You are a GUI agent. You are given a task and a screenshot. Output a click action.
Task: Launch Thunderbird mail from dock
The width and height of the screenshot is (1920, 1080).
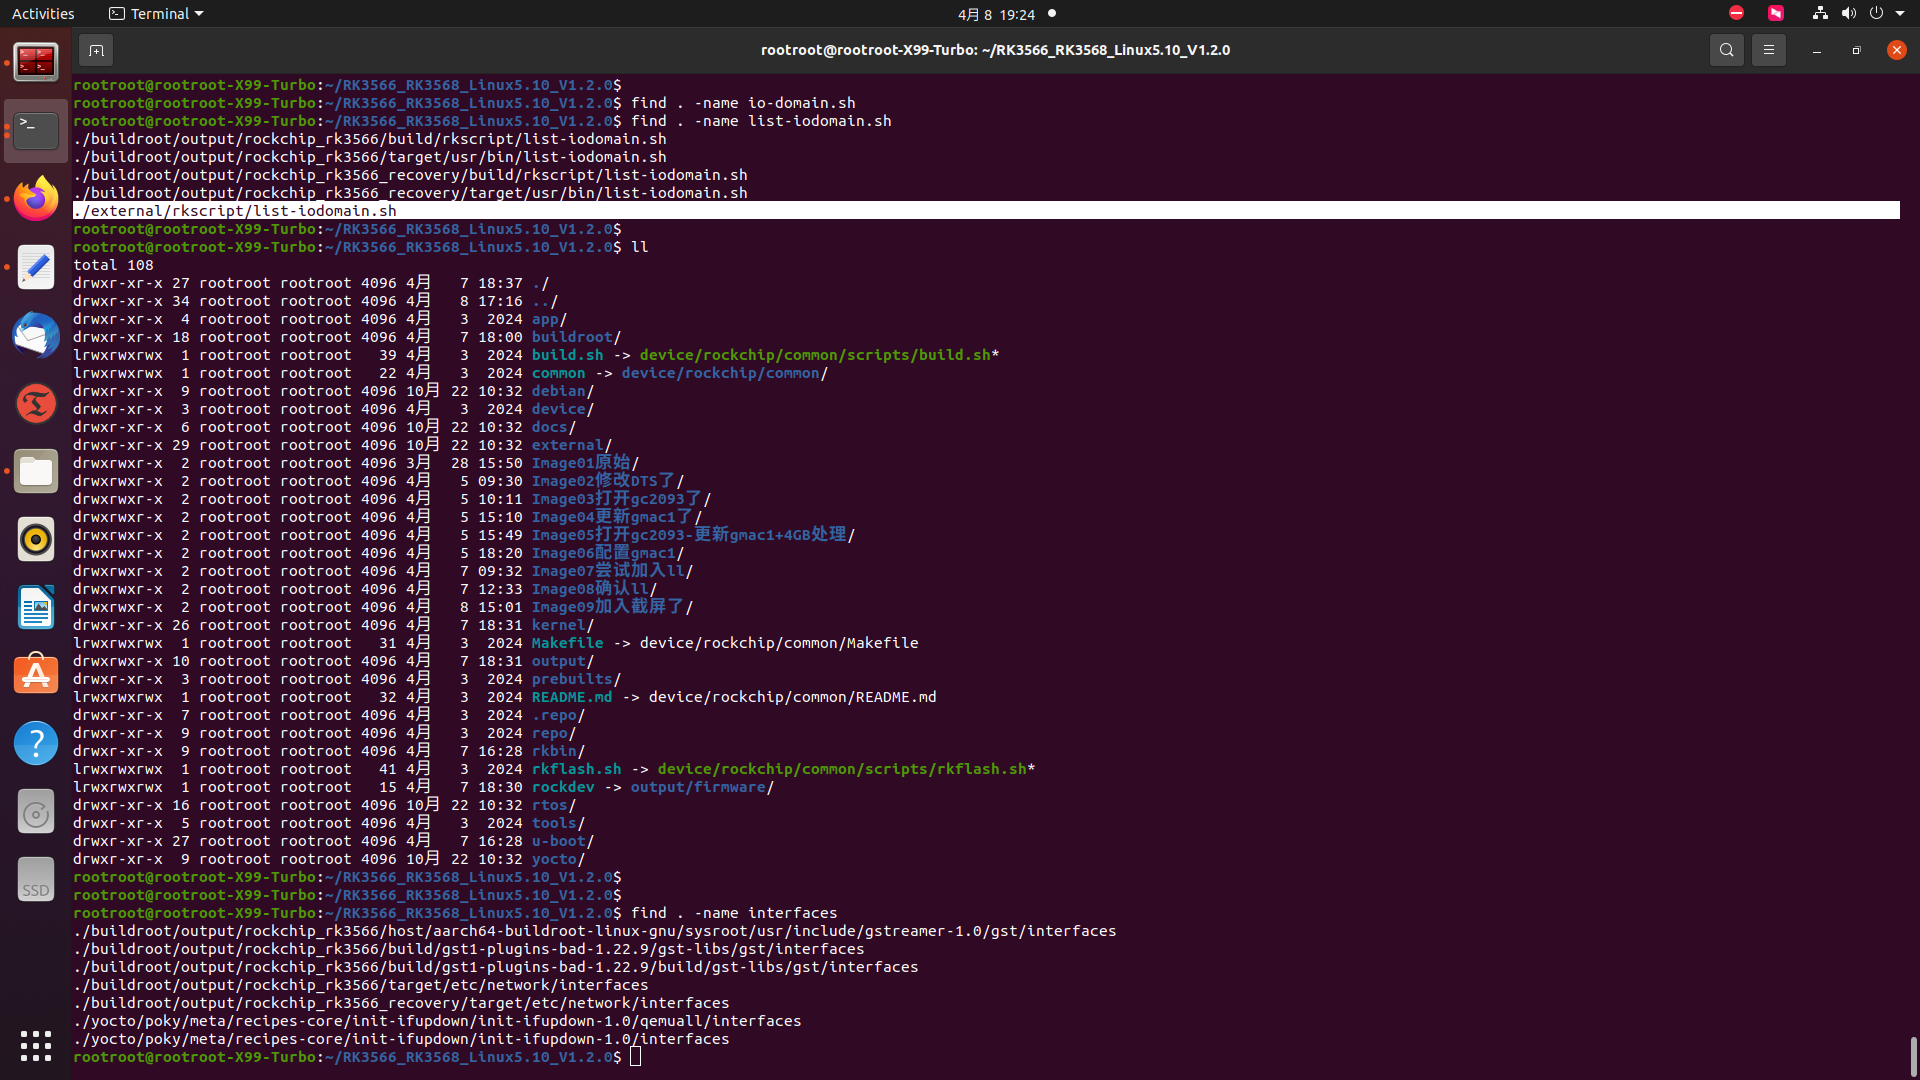[x=36, y=335]
